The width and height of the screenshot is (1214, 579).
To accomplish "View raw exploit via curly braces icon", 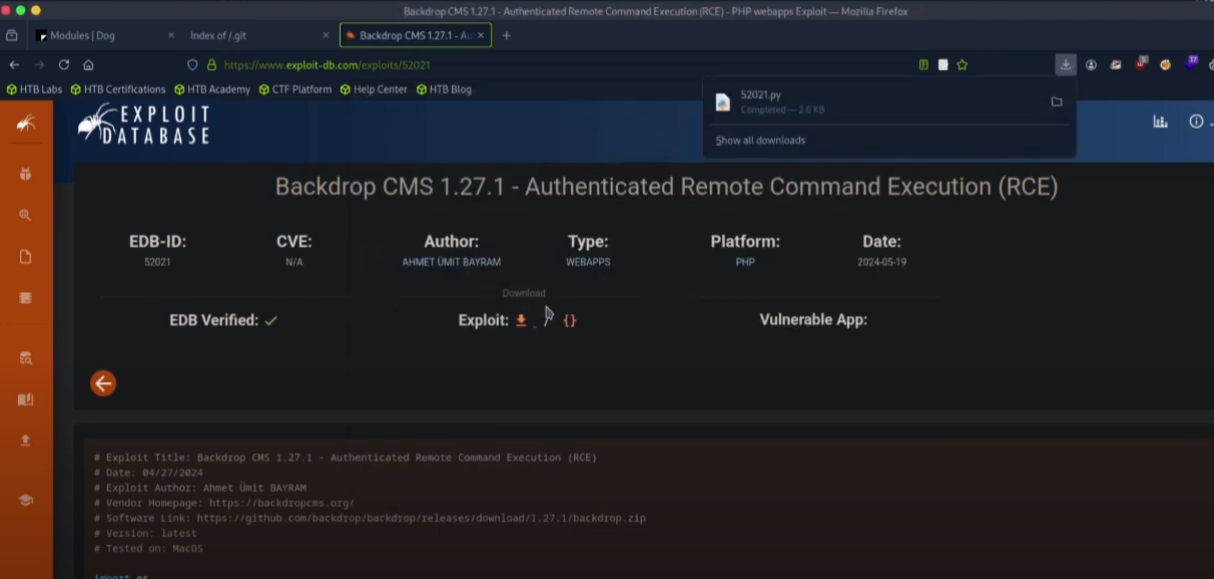I will [x=569, y=320].
